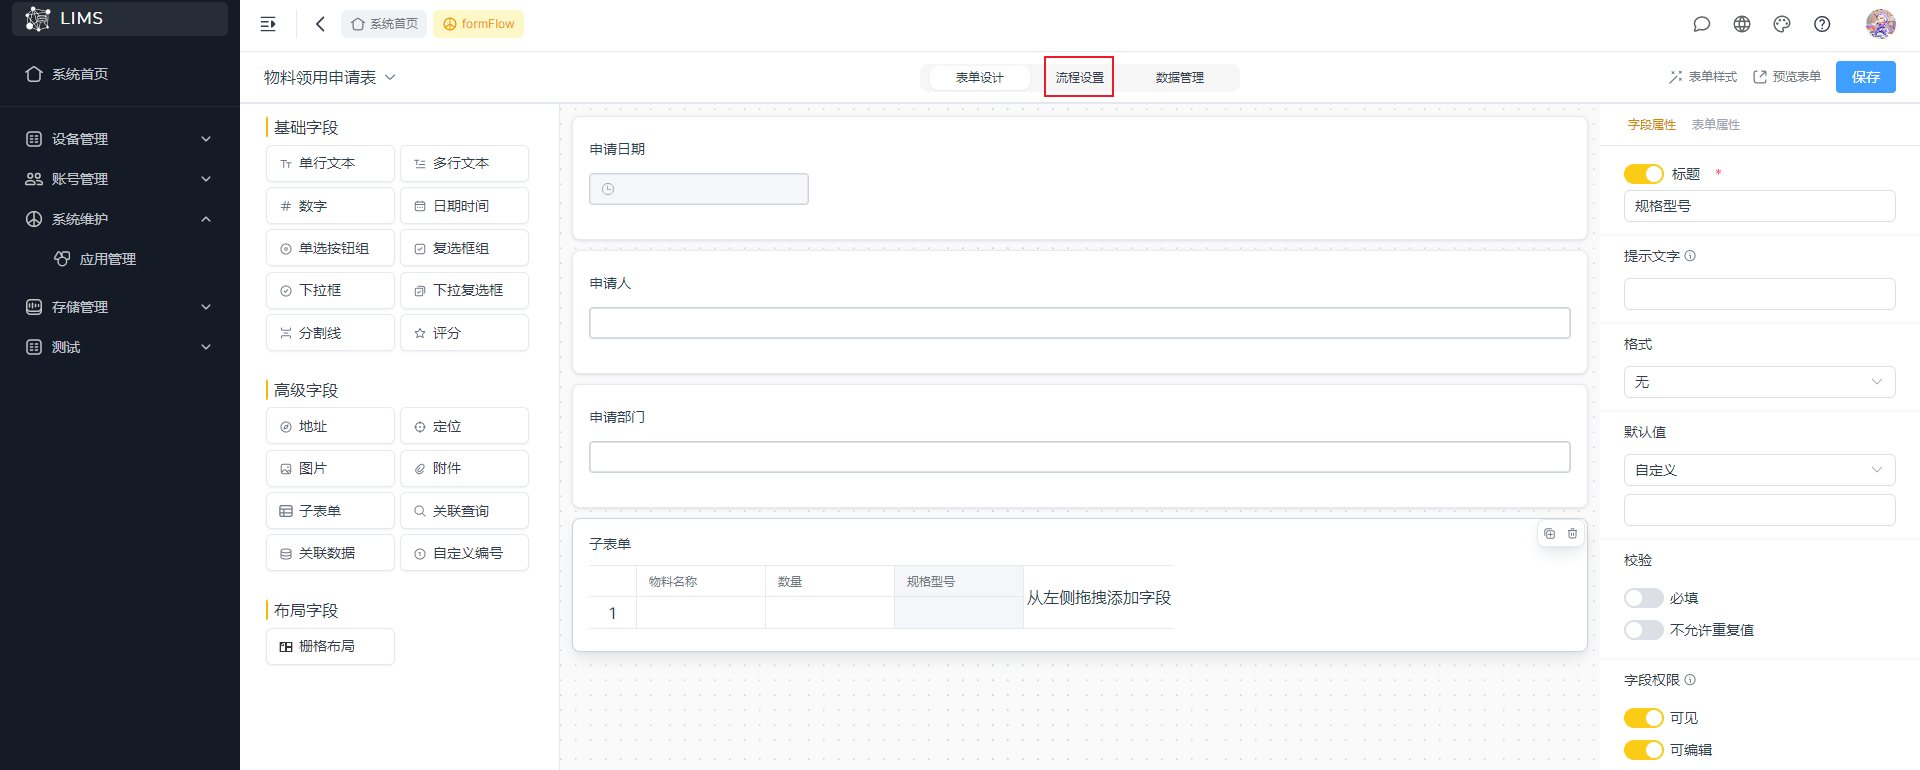This screenshot has height=770, width=1920.
Task: Expand 账号管理 menu
Action: click(x=120, y=179)
